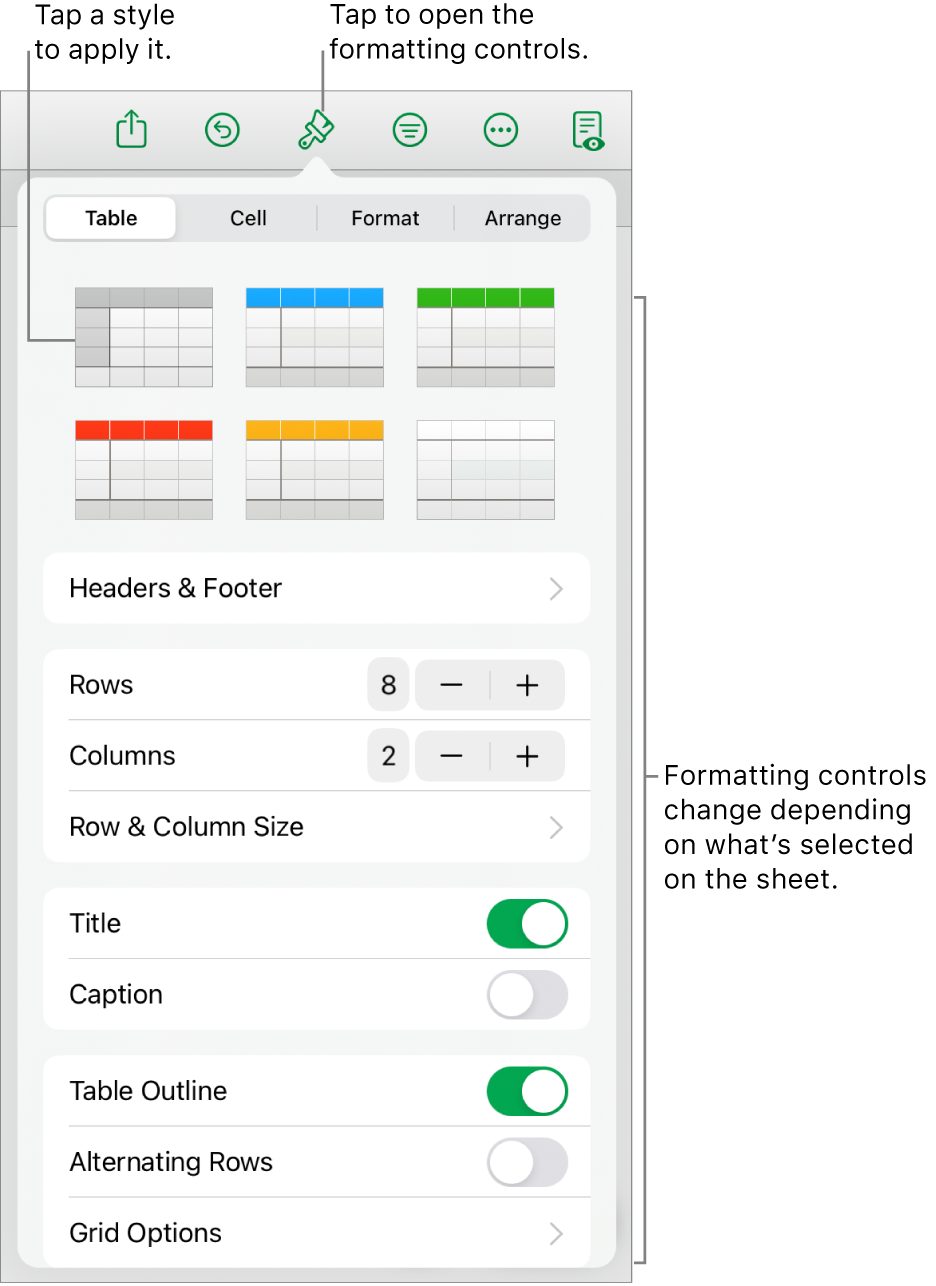
Task: Tap the Undo icon
Action: point(222,130)
